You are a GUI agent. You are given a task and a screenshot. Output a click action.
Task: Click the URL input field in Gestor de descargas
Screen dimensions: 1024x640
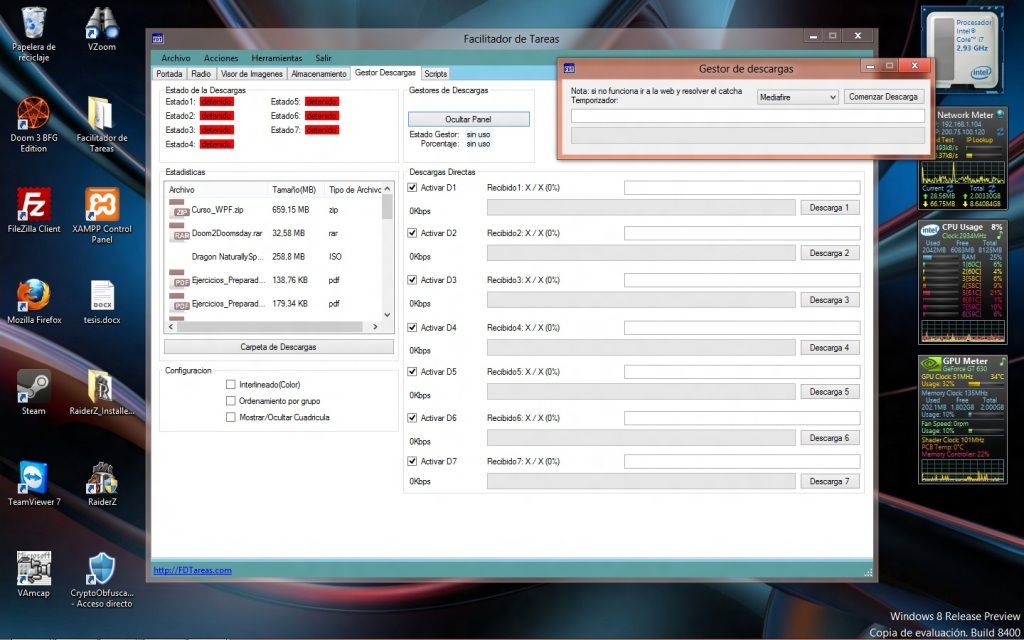(x=748, y=116)
